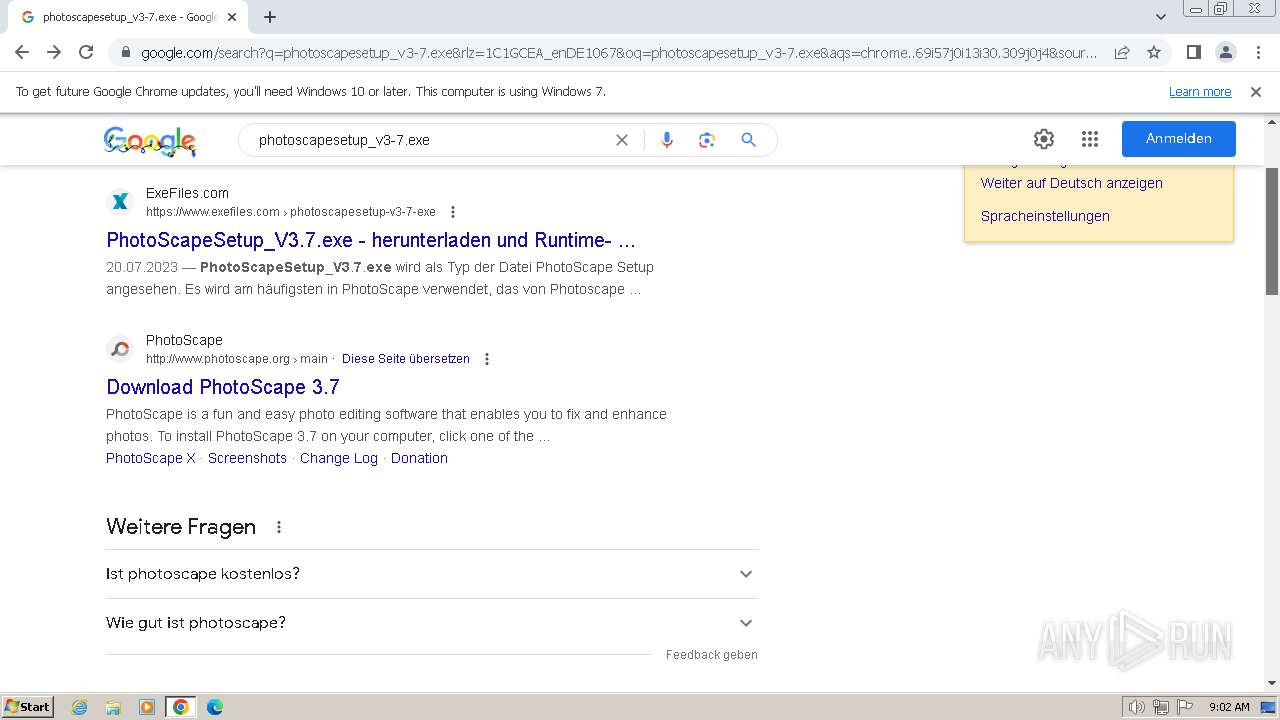1280x720 pixels.
Task: Click the Chrome address bar URL
Action: pos(619,53)
